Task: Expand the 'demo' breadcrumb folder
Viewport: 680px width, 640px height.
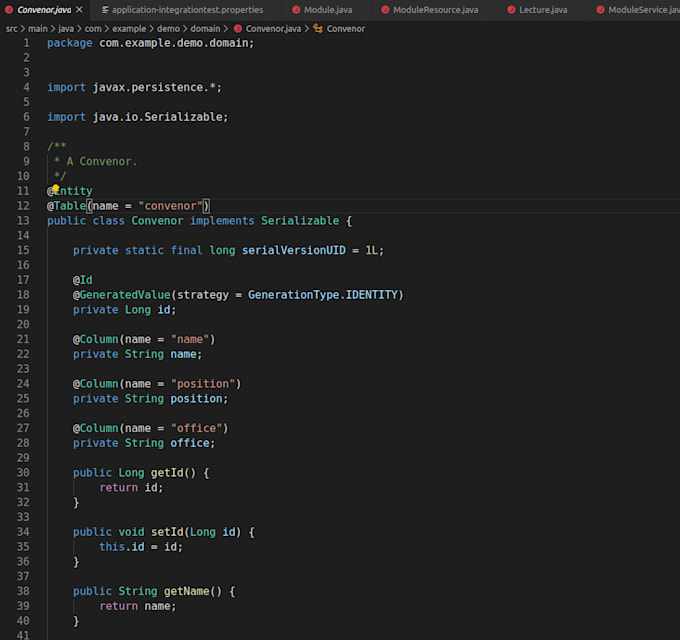Action: [x=168, y=29]
